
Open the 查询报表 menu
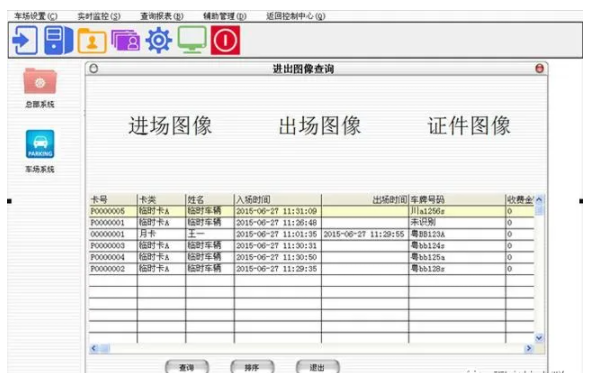162,16
